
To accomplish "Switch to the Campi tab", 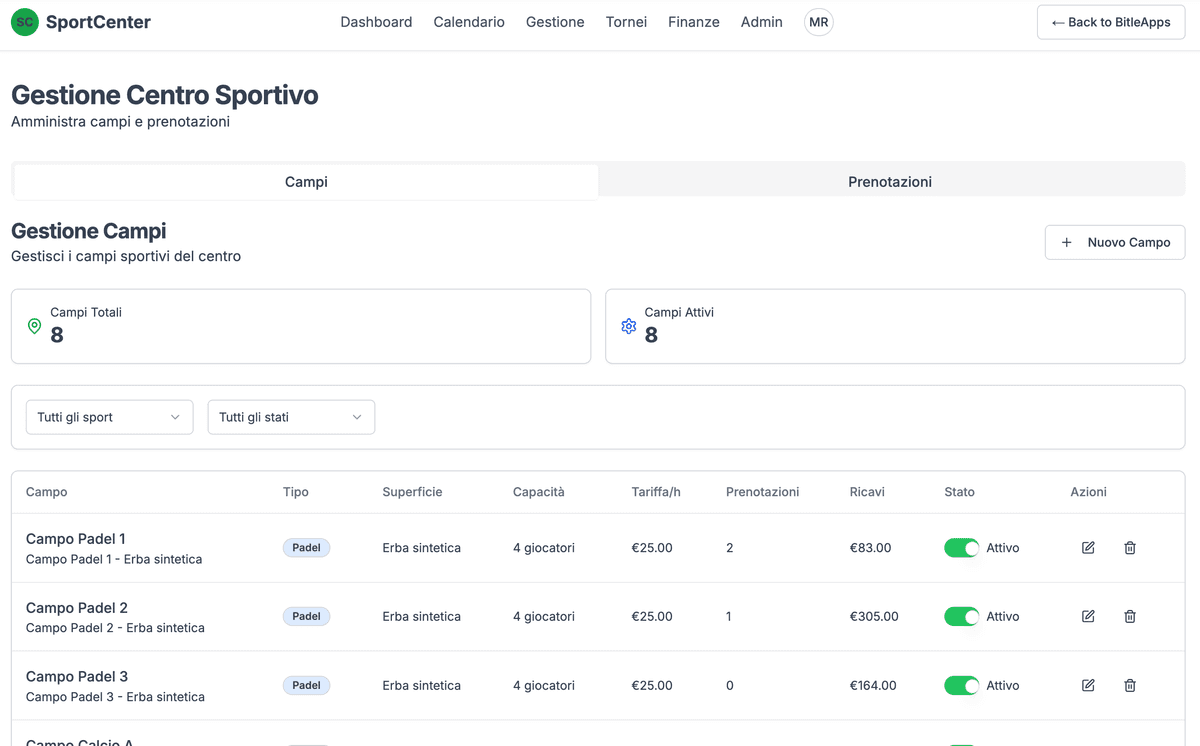I will (306, 182).
